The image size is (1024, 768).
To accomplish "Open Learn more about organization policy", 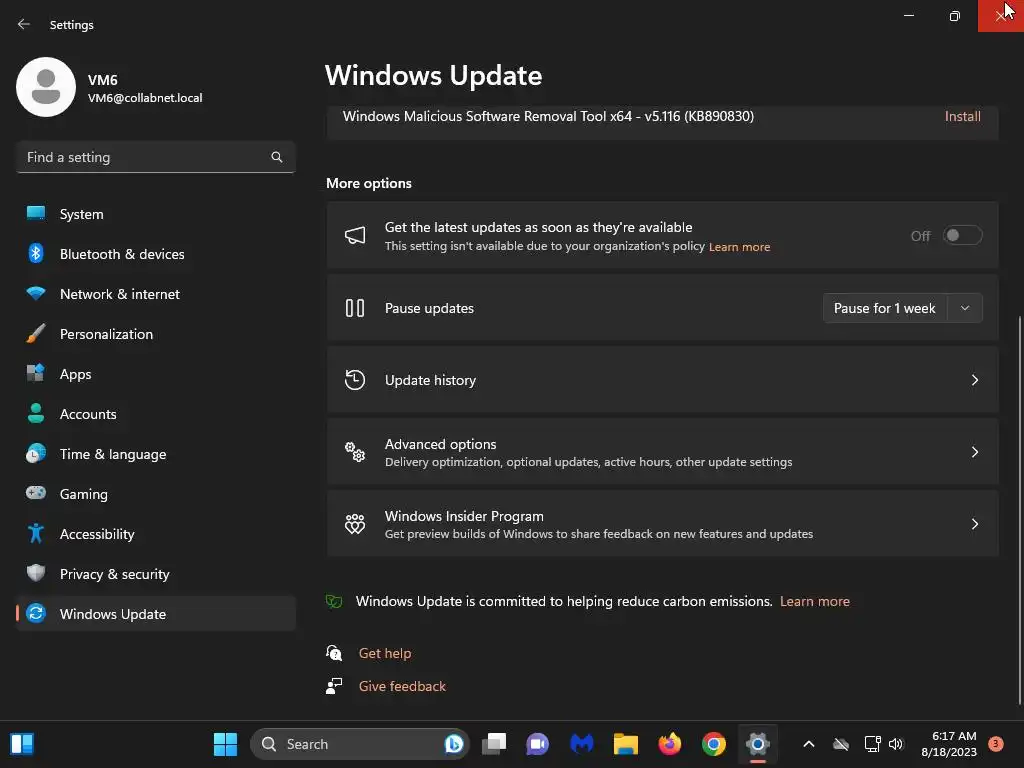I will [739, 247].
